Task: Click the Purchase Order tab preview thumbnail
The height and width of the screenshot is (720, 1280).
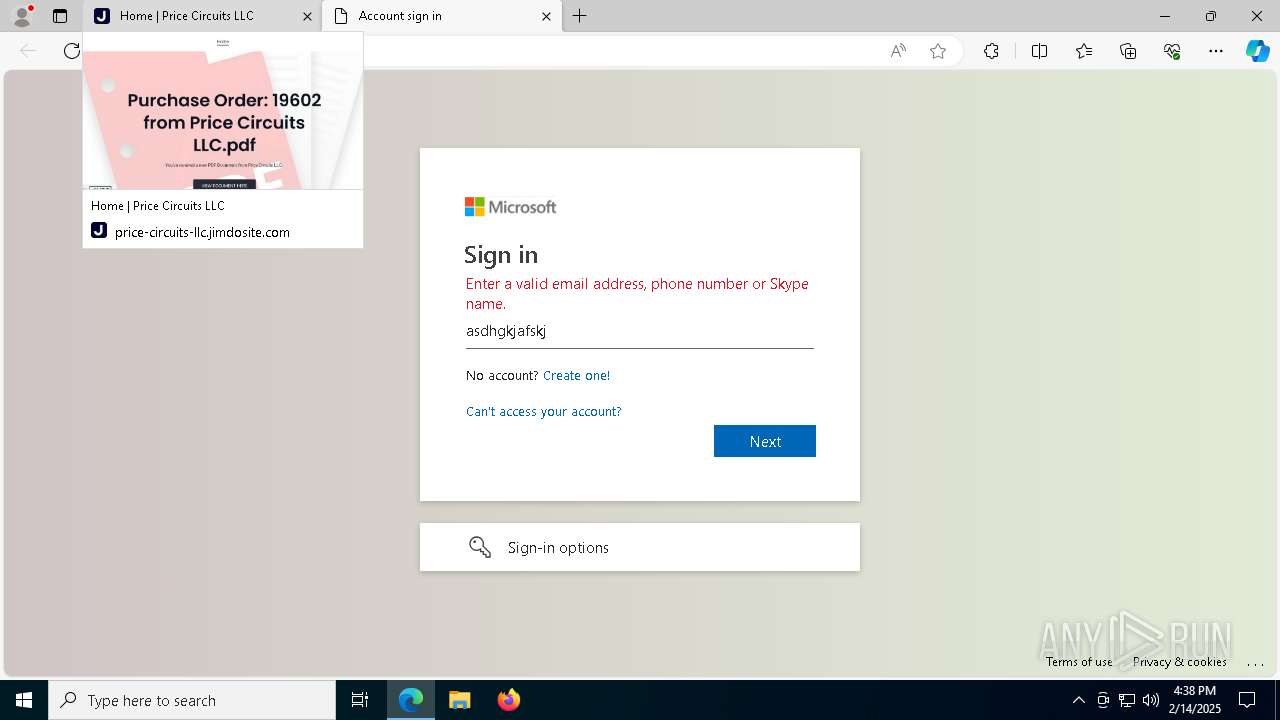Action: [223, 111]
